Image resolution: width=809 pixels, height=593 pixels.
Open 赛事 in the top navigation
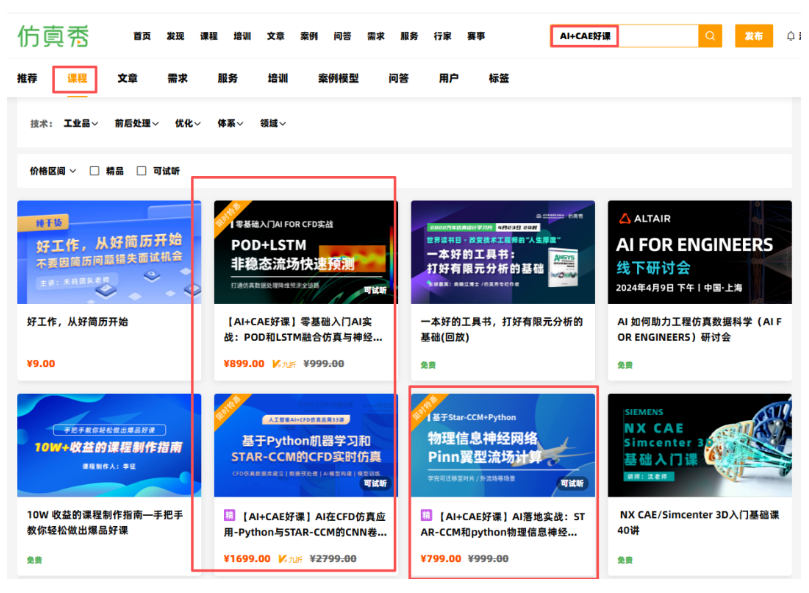click(476, 36)
